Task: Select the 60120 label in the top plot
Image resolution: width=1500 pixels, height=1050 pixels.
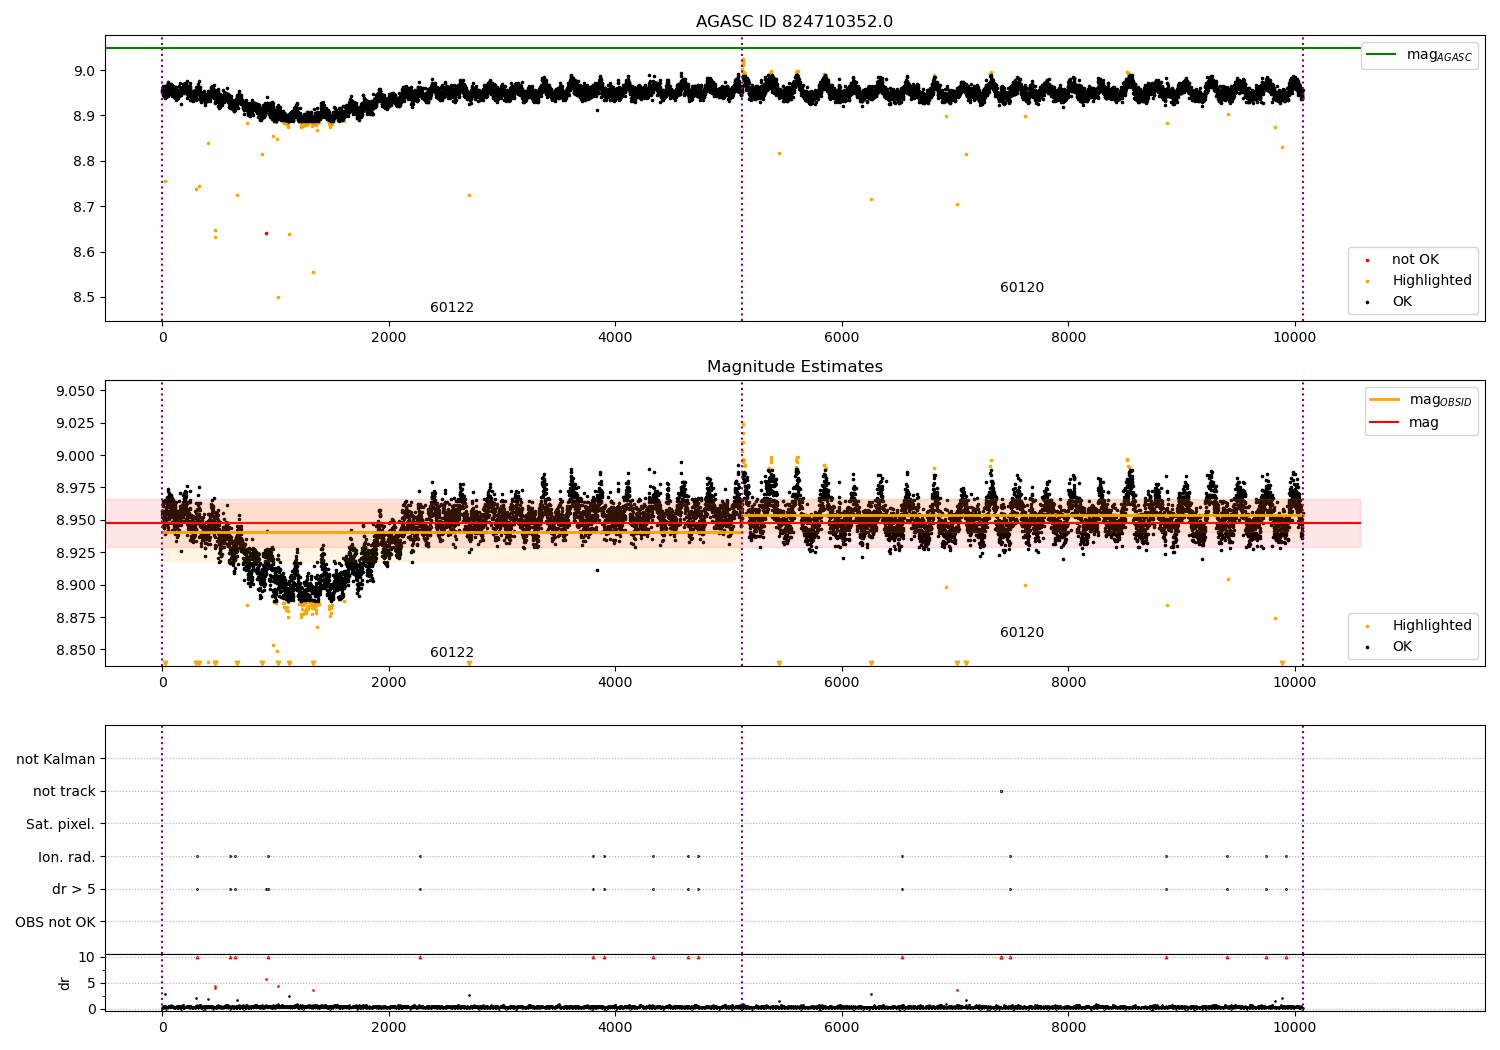Action: (x=1022, y=288)
